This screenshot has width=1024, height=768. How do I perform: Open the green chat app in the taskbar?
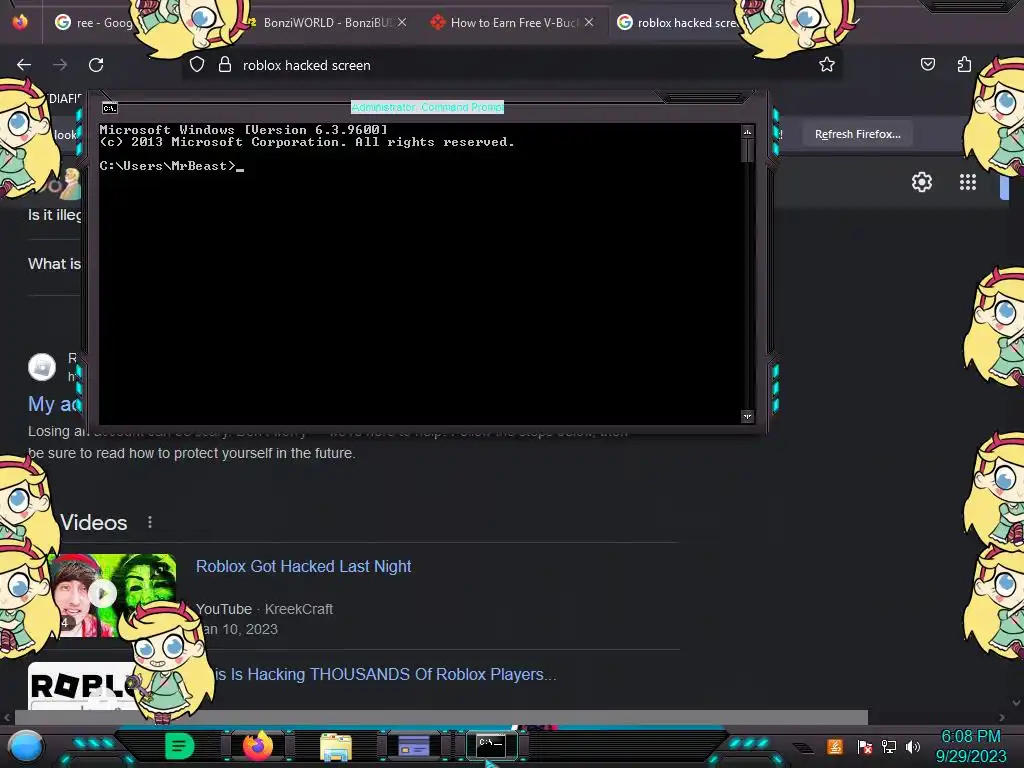[x=179, y=746]
